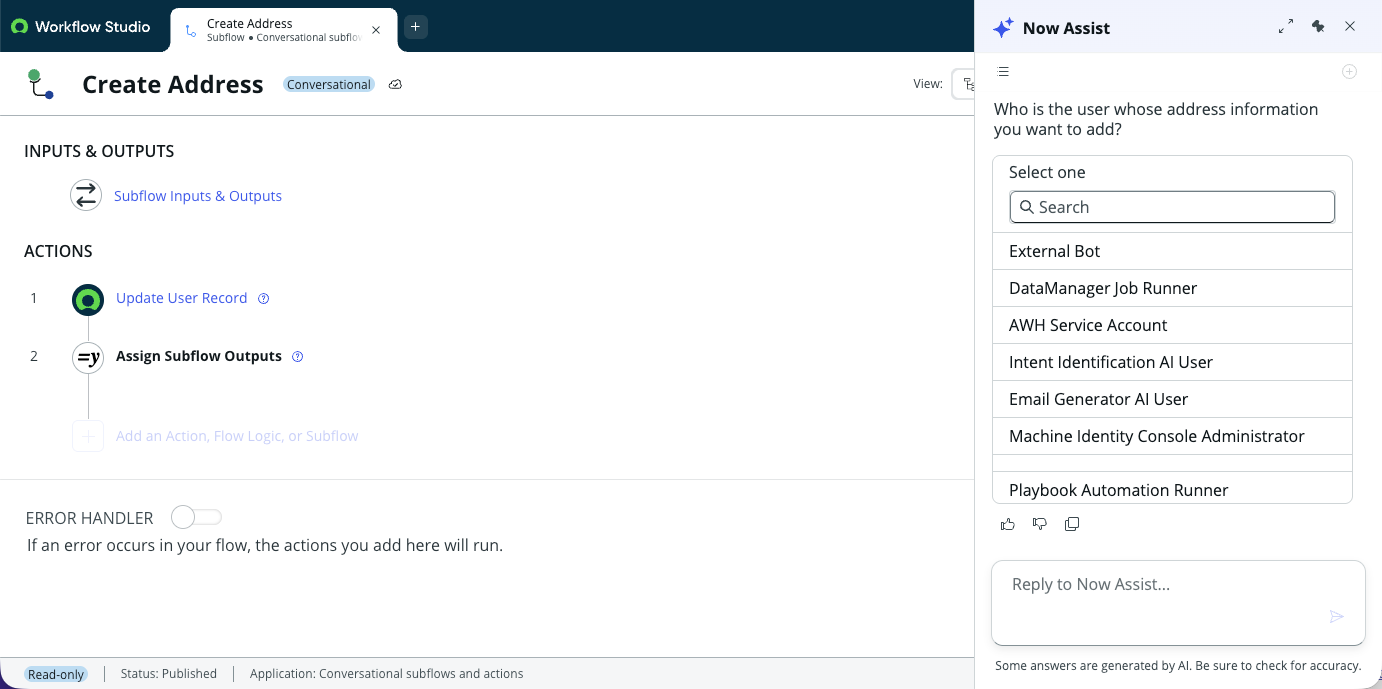Expand the Now Assist panel

click(x=1286, y=27)
